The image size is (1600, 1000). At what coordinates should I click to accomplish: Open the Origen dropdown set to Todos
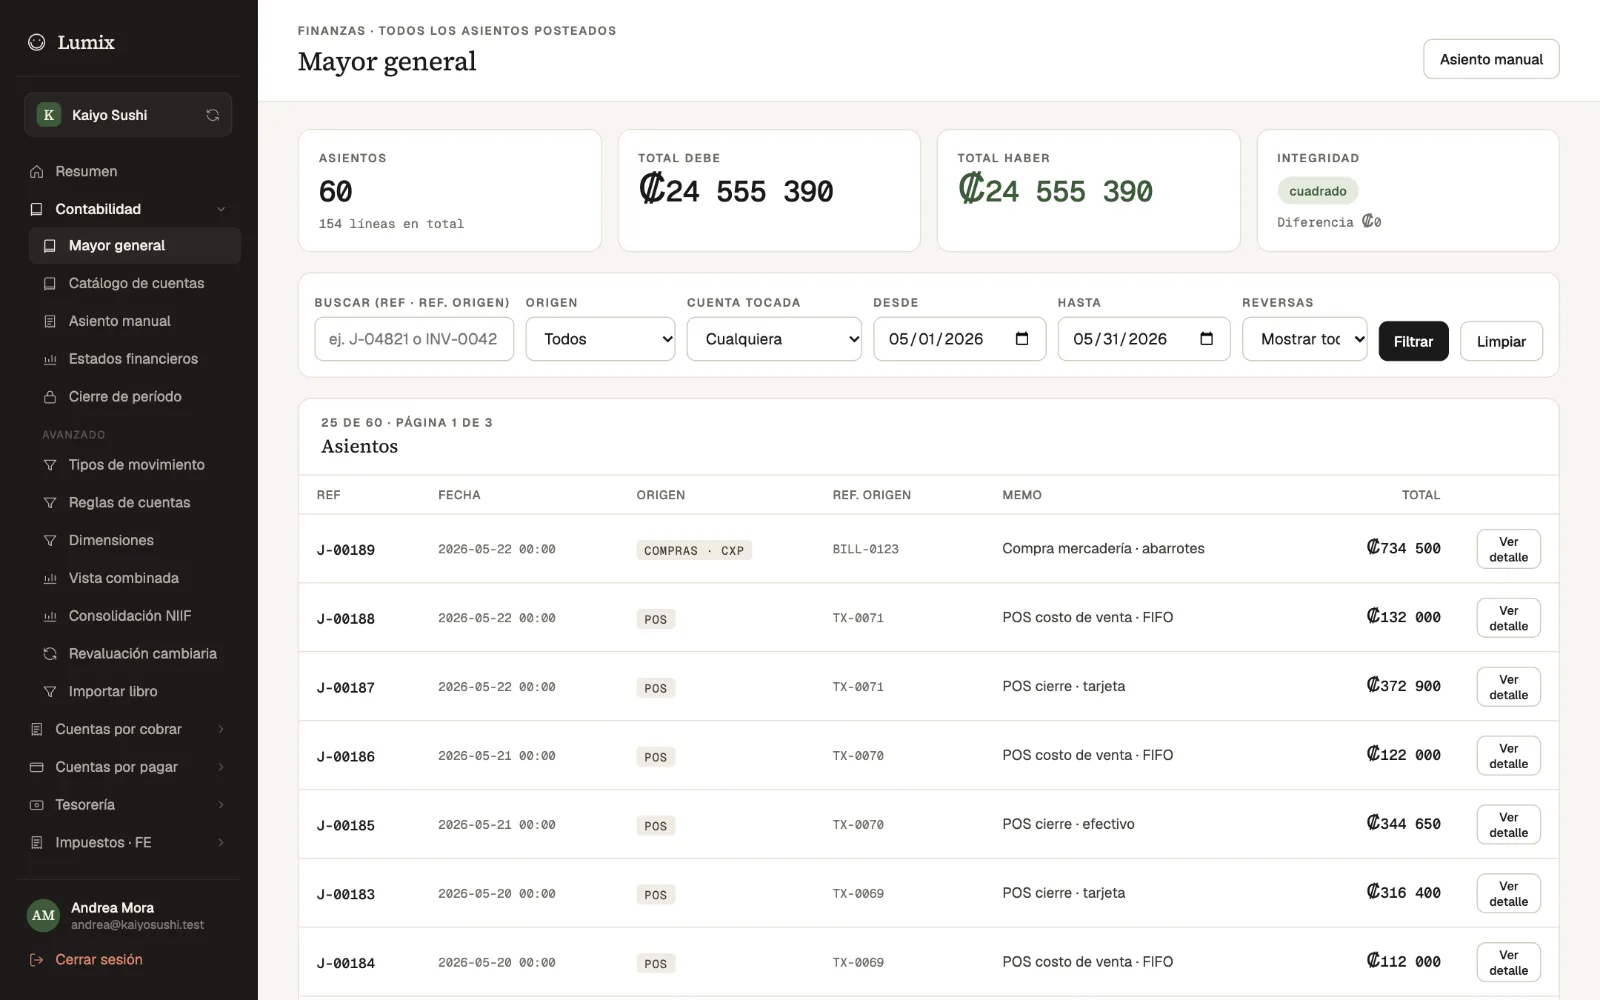pos(601,339)
